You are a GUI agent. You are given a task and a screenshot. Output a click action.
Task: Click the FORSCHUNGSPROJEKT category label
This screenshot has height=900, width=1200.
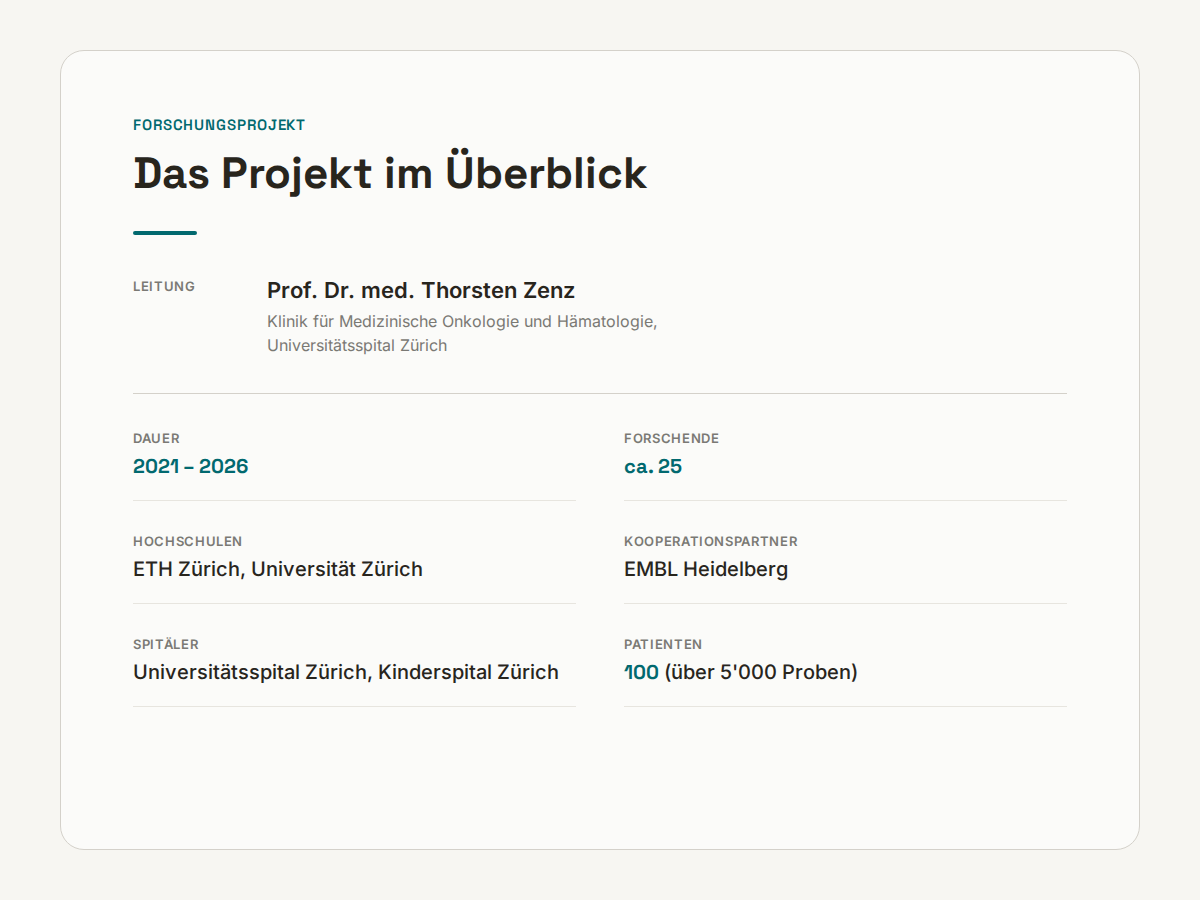(x=219, y=125)
